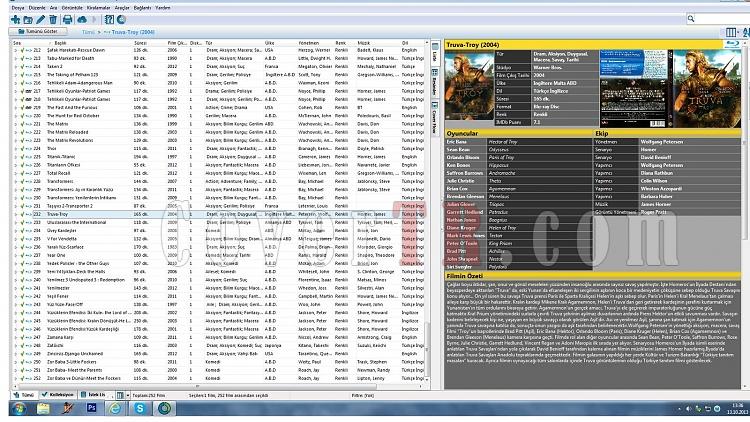Open dropdown arrow beside status bar column icon

(x=128, y=396)
